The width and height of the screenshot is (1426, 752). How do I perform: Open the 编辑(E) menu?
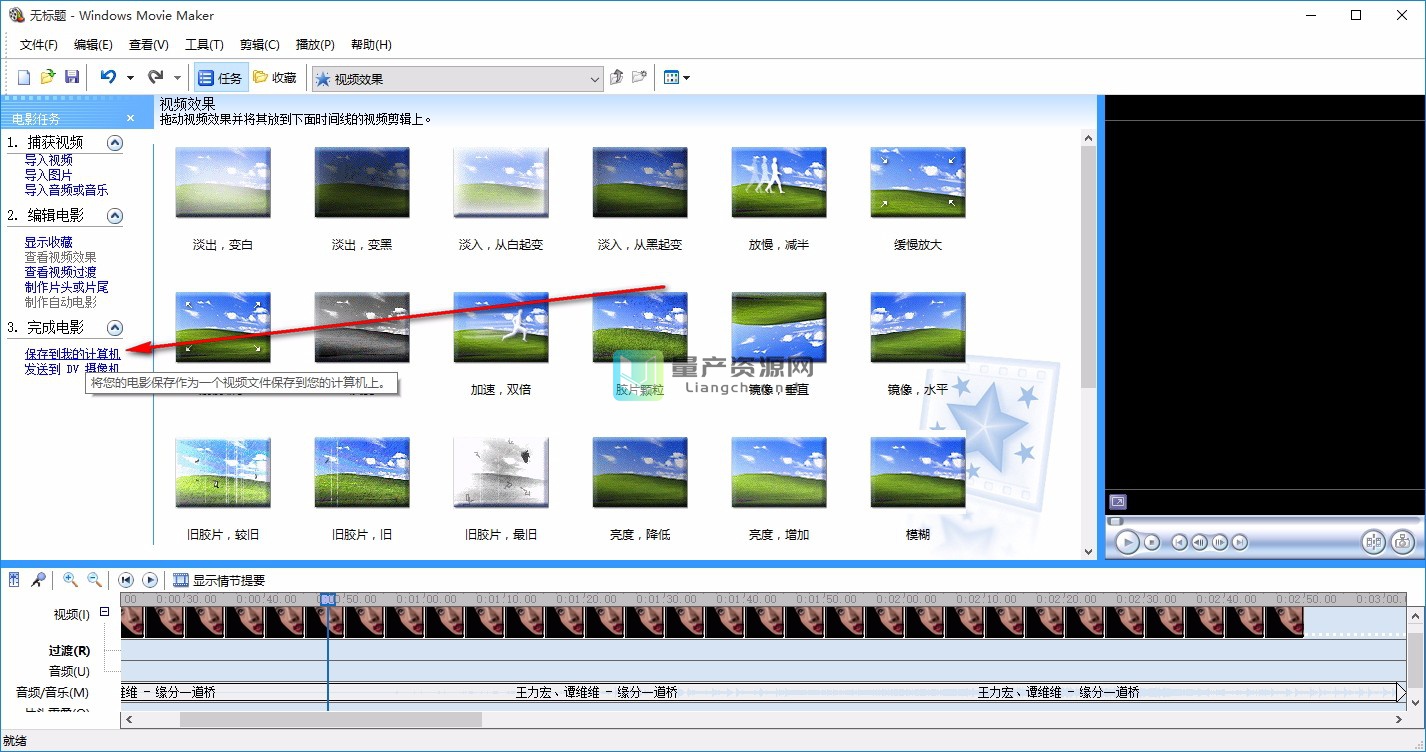93,45
